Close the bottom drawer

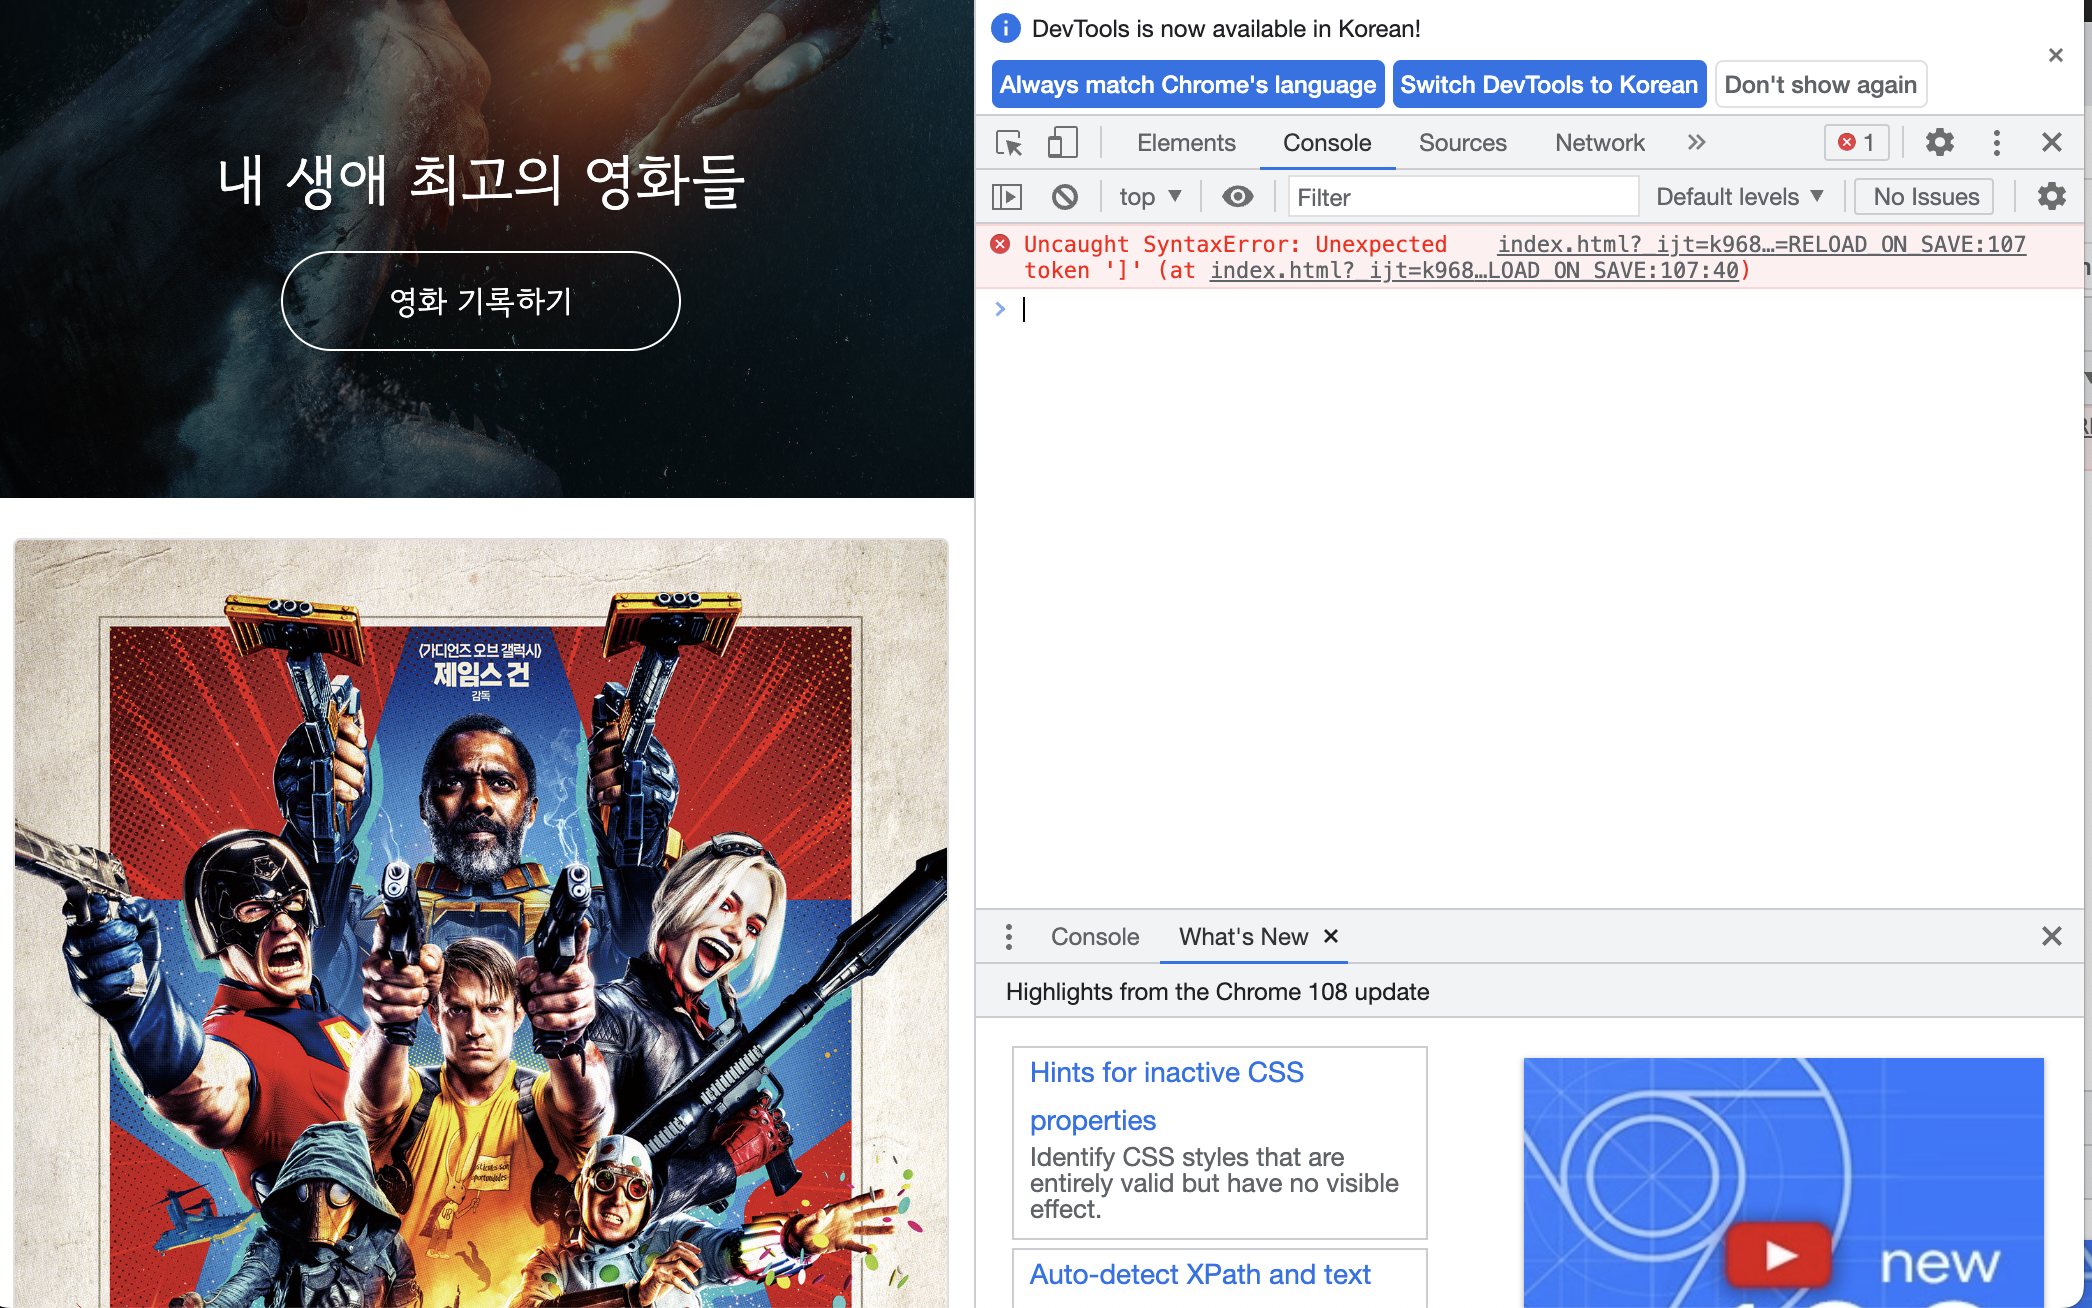coord(2051,936)
